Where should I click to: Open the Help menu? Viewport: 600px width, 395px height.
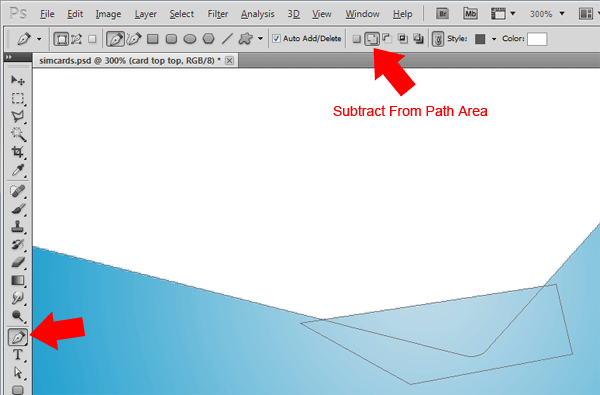point(403,14)
